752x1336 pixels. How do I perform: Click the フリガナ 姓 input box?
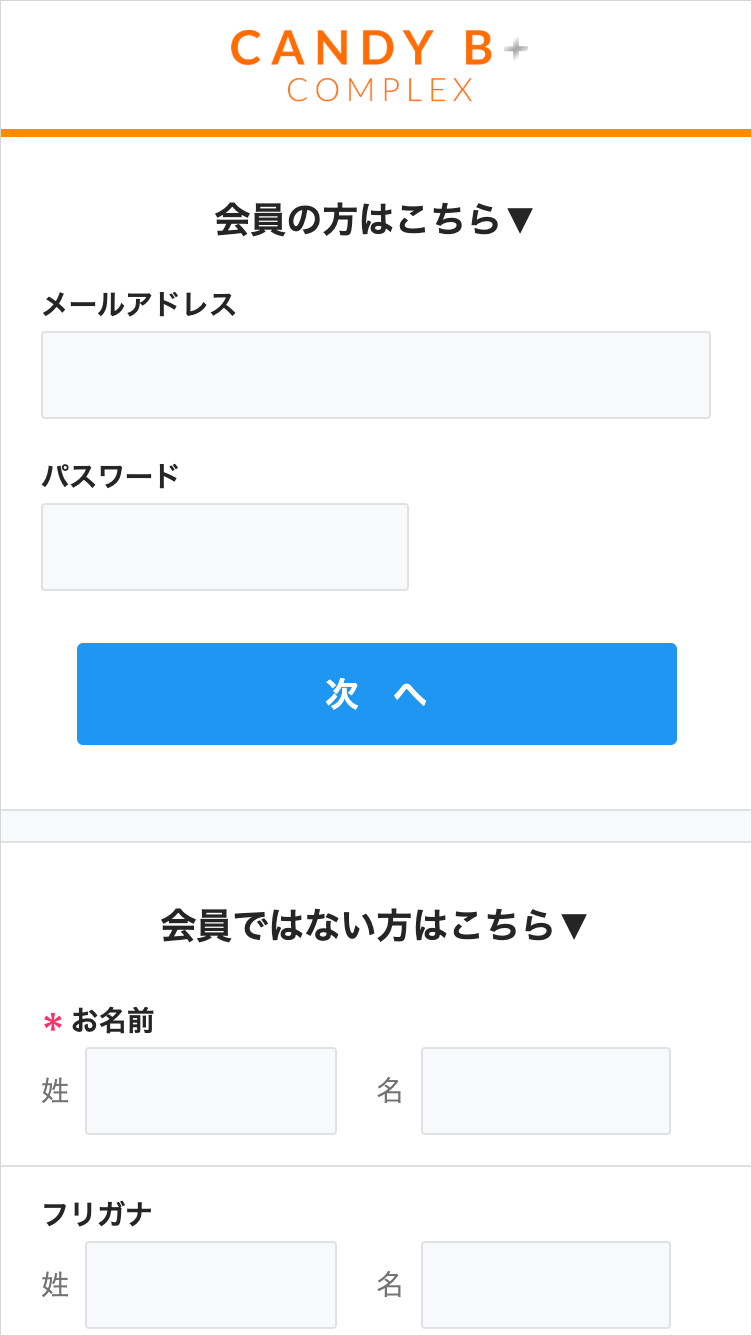coord(211,1285)
